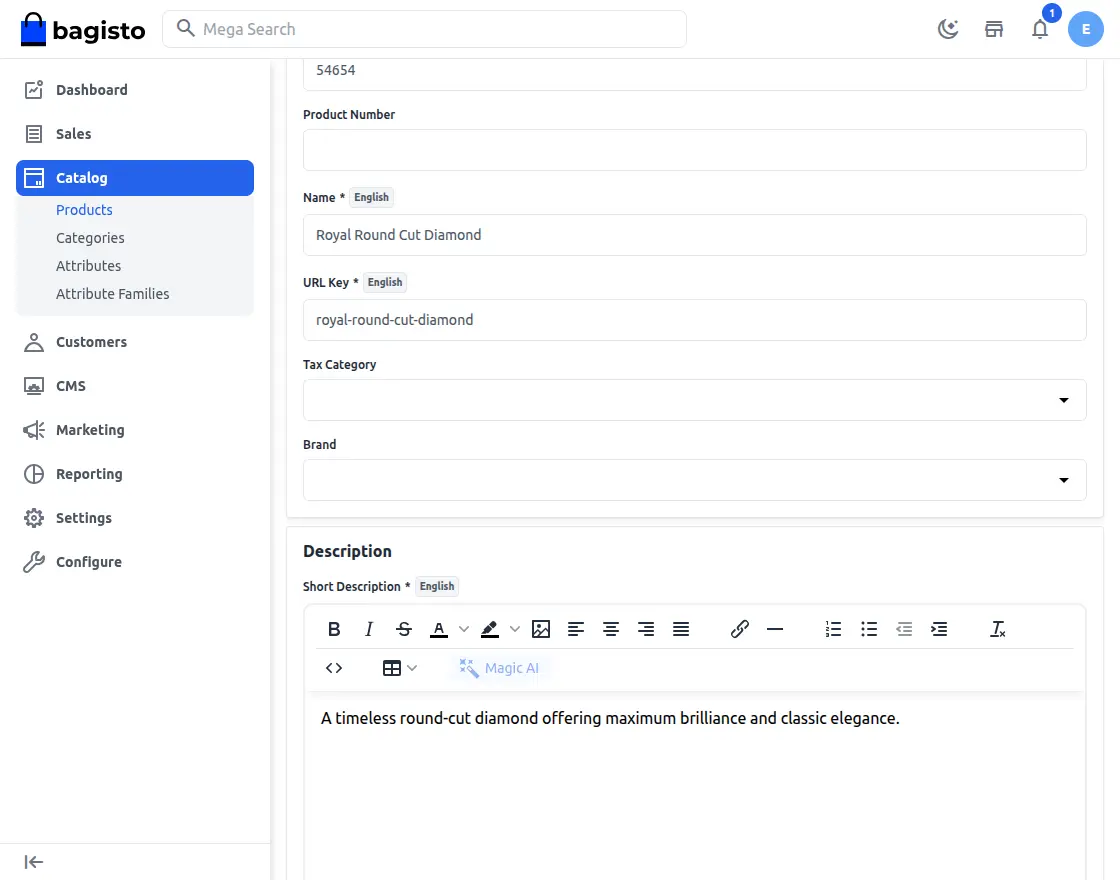Expand the Tax Category dropdown
This screenshot has height=880, width=1120.
point(694,400)
